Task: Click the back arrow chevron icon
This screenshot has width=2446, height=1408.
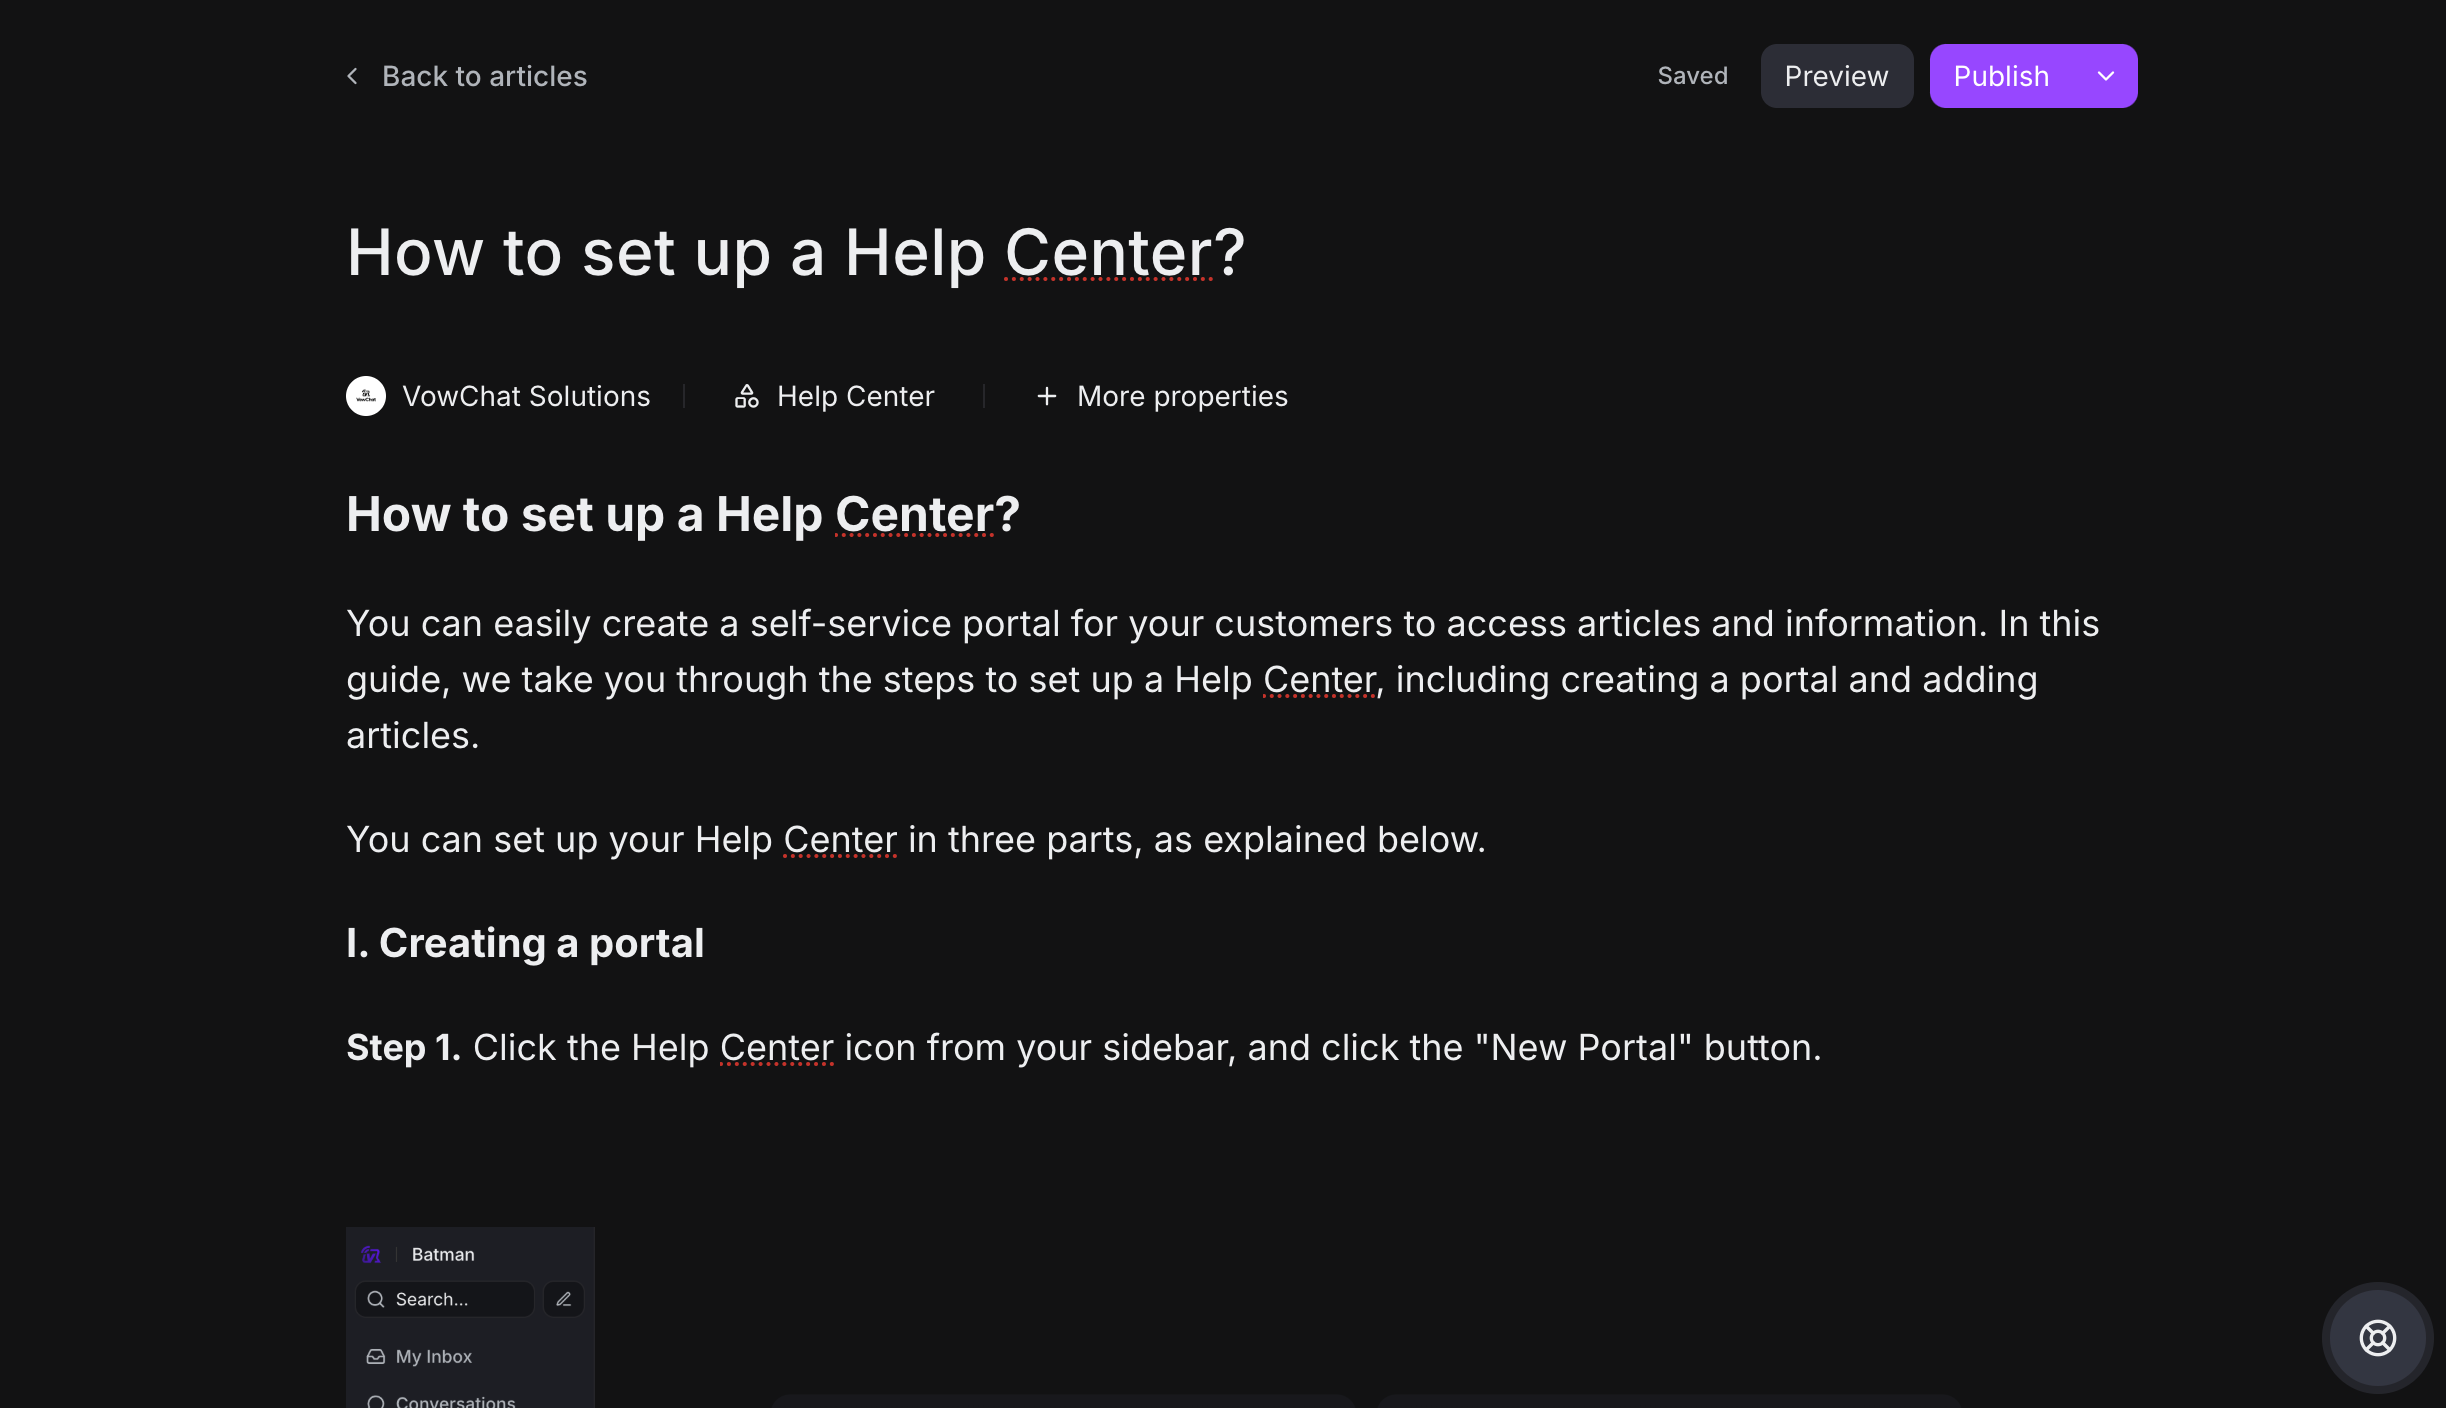Action: point(352,76)
